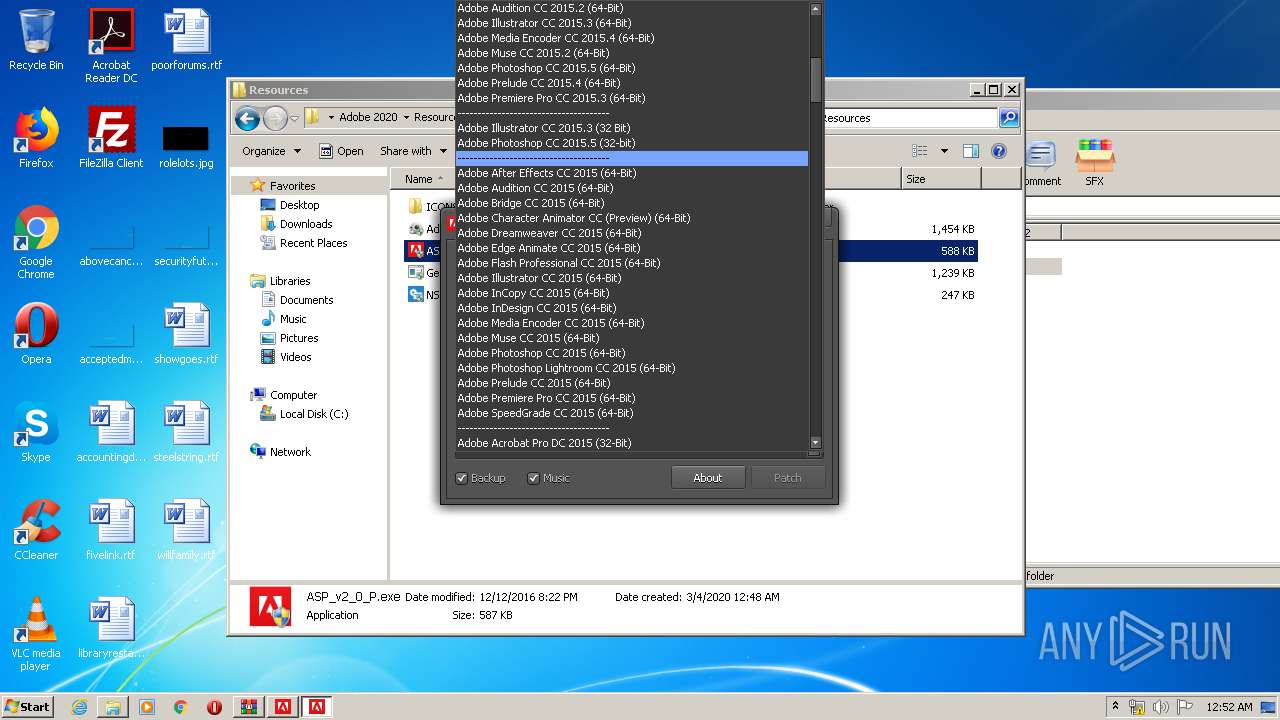Toggle the Backup checkbox
This screenshot has height=720, width=1280.
(x=461, y=478)
